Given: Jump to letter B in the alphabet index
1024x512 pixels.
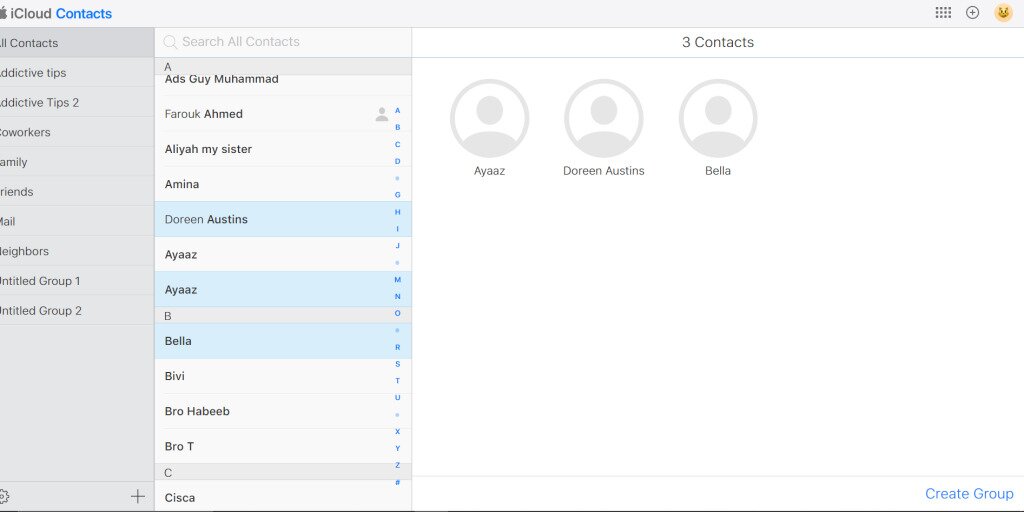Looking at the screenshot, I should [398, 127].
